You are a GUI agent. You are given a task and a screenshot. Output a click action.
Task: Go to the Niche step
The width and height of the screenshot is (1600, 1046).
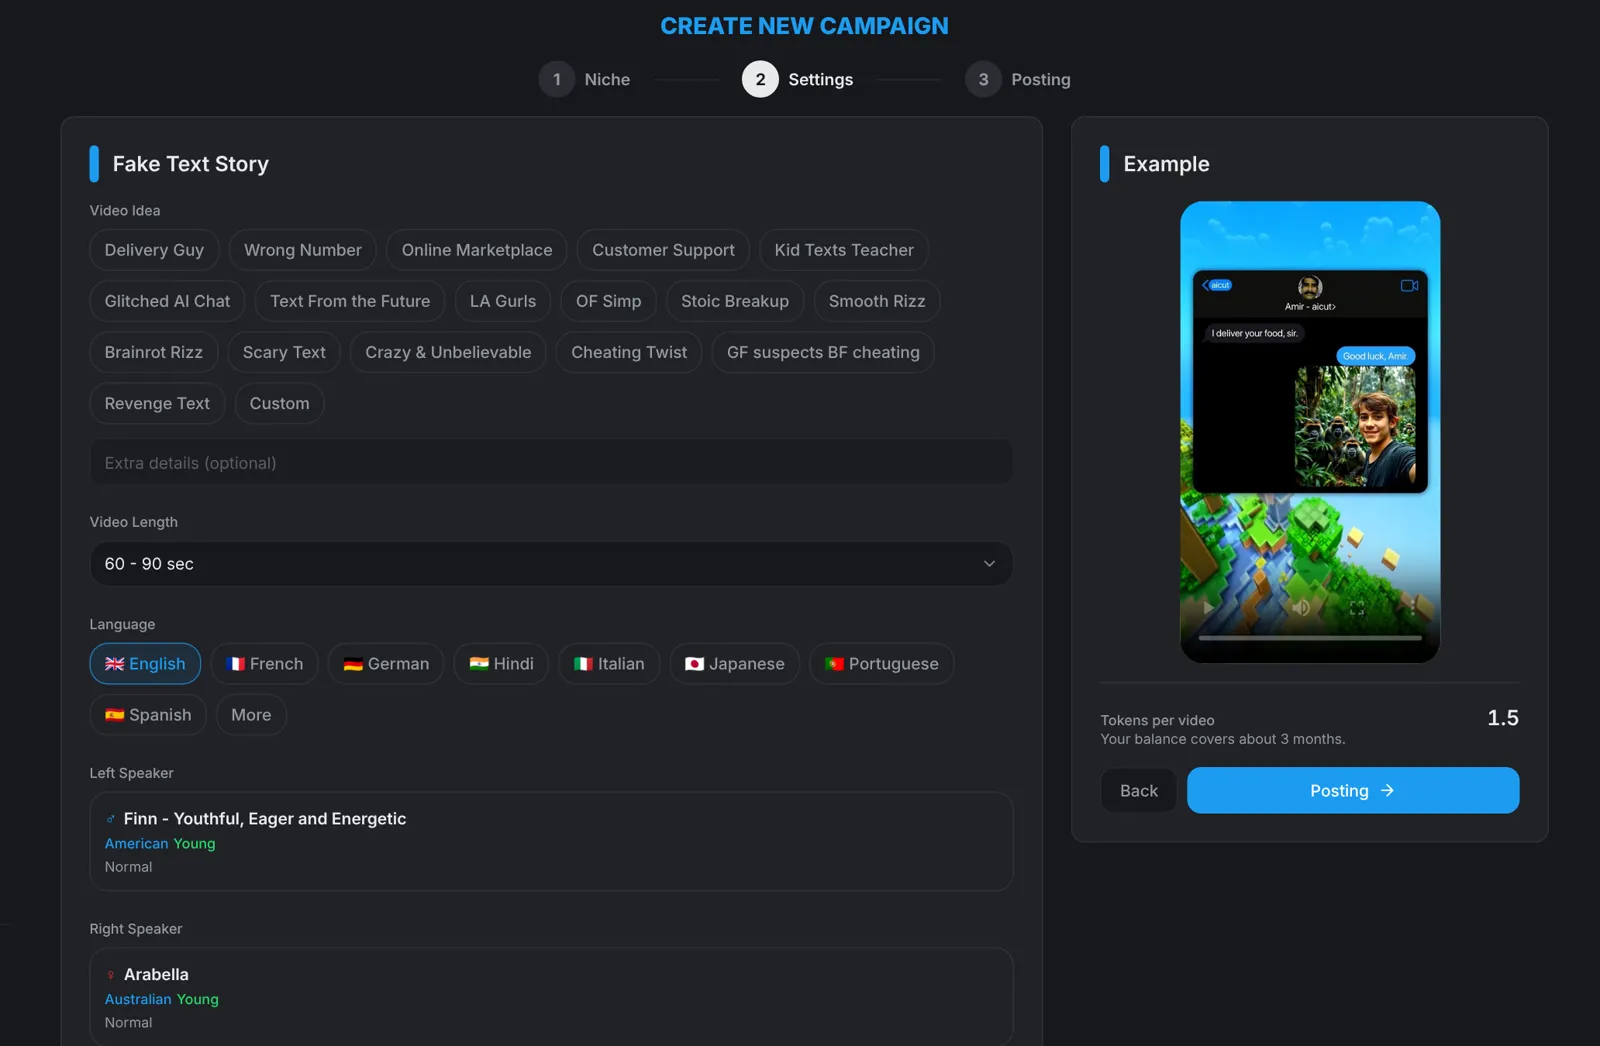point(585,79)
